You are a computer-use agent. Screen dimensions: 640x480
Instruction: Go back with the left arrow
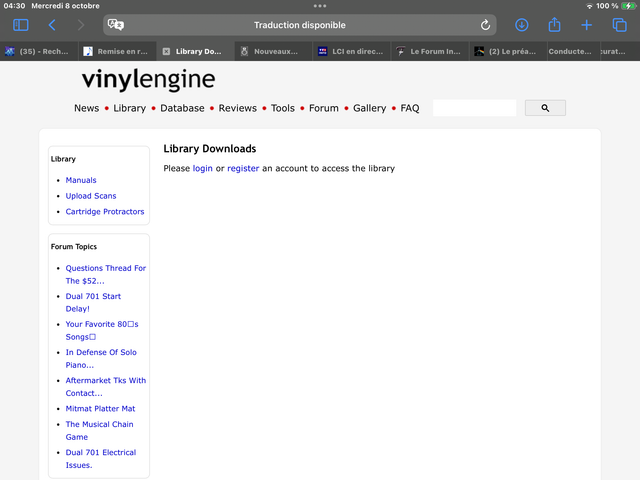point(52,25)
